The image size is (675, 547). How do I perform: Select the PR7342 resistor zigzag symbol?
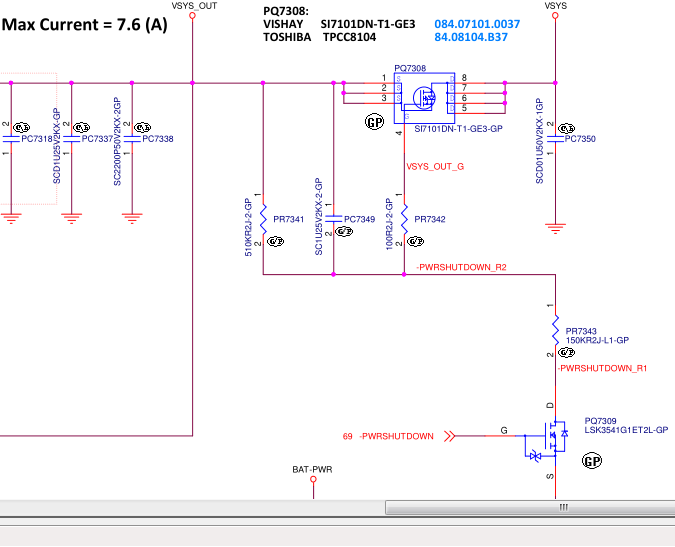(404, 218)
